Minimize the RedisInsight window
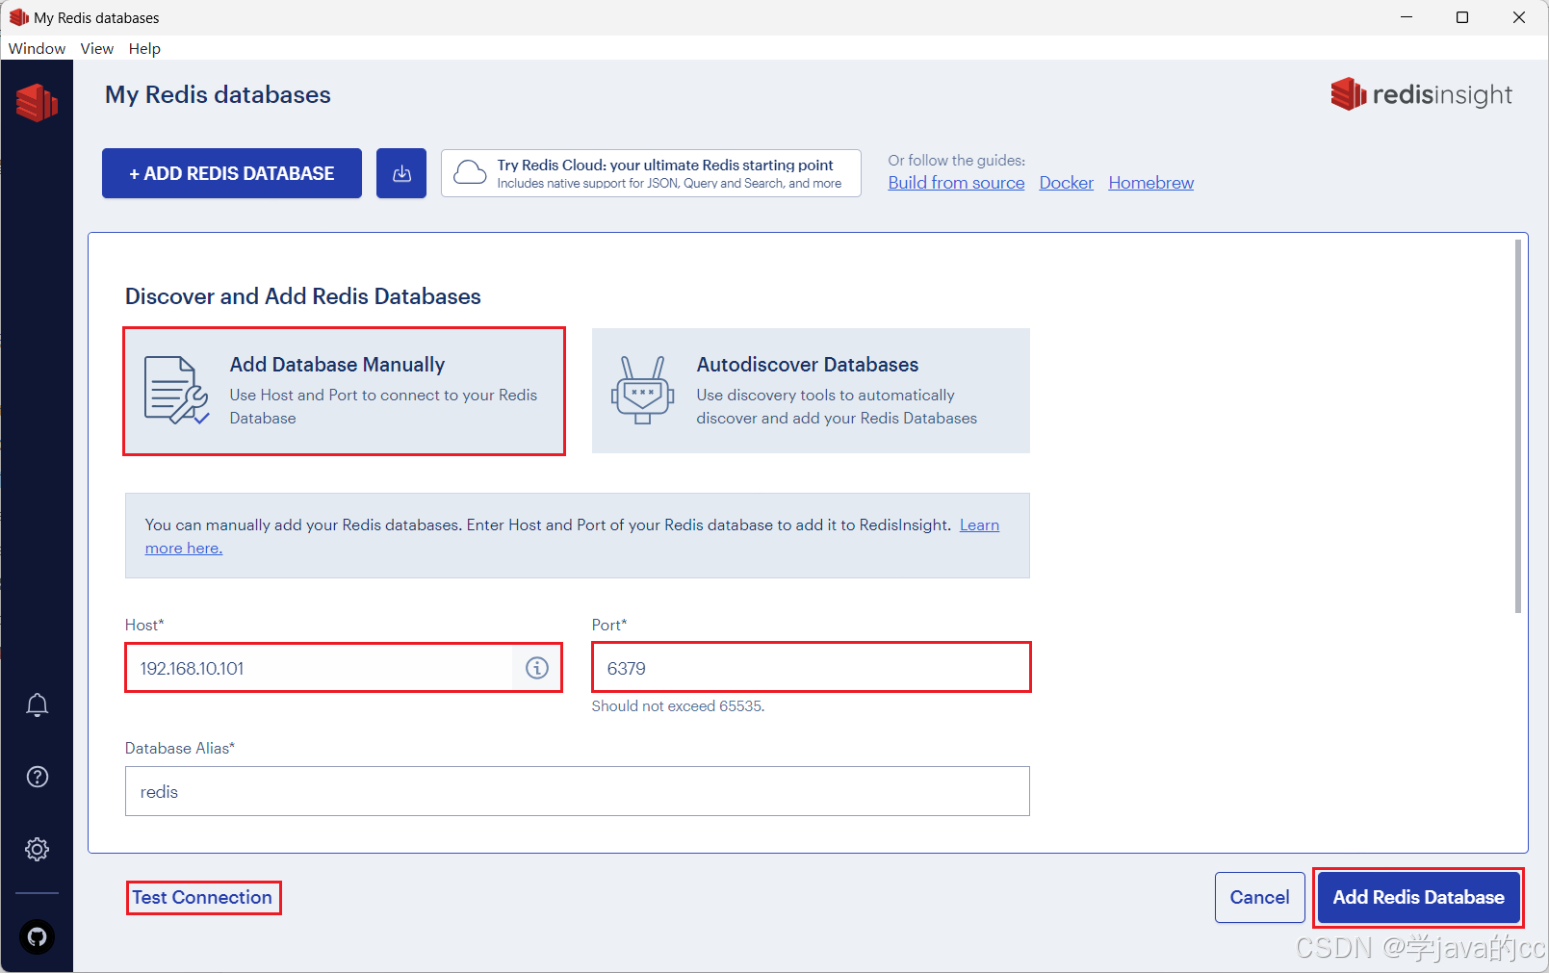Screen dimensions: 1549x974 point(1406,17)
